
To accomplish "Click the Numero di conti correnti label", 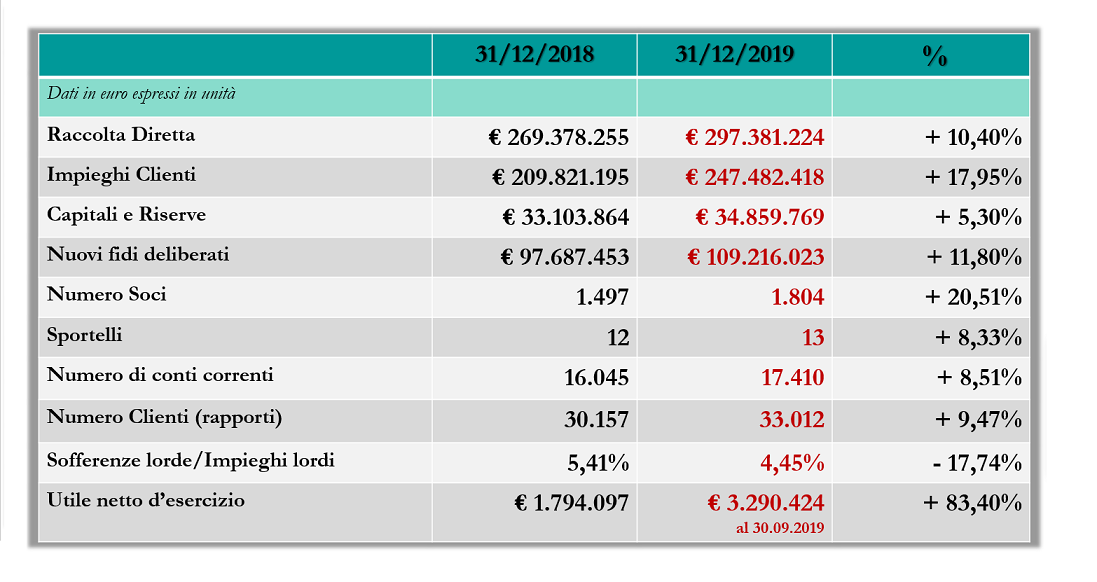I will click(x=160, y=374).
